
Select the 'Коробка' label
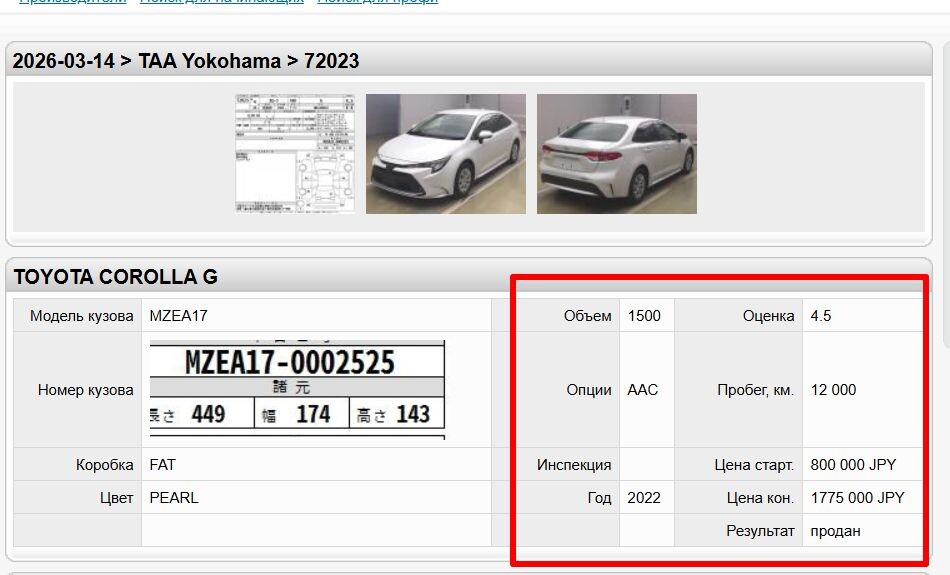(104, 465)
